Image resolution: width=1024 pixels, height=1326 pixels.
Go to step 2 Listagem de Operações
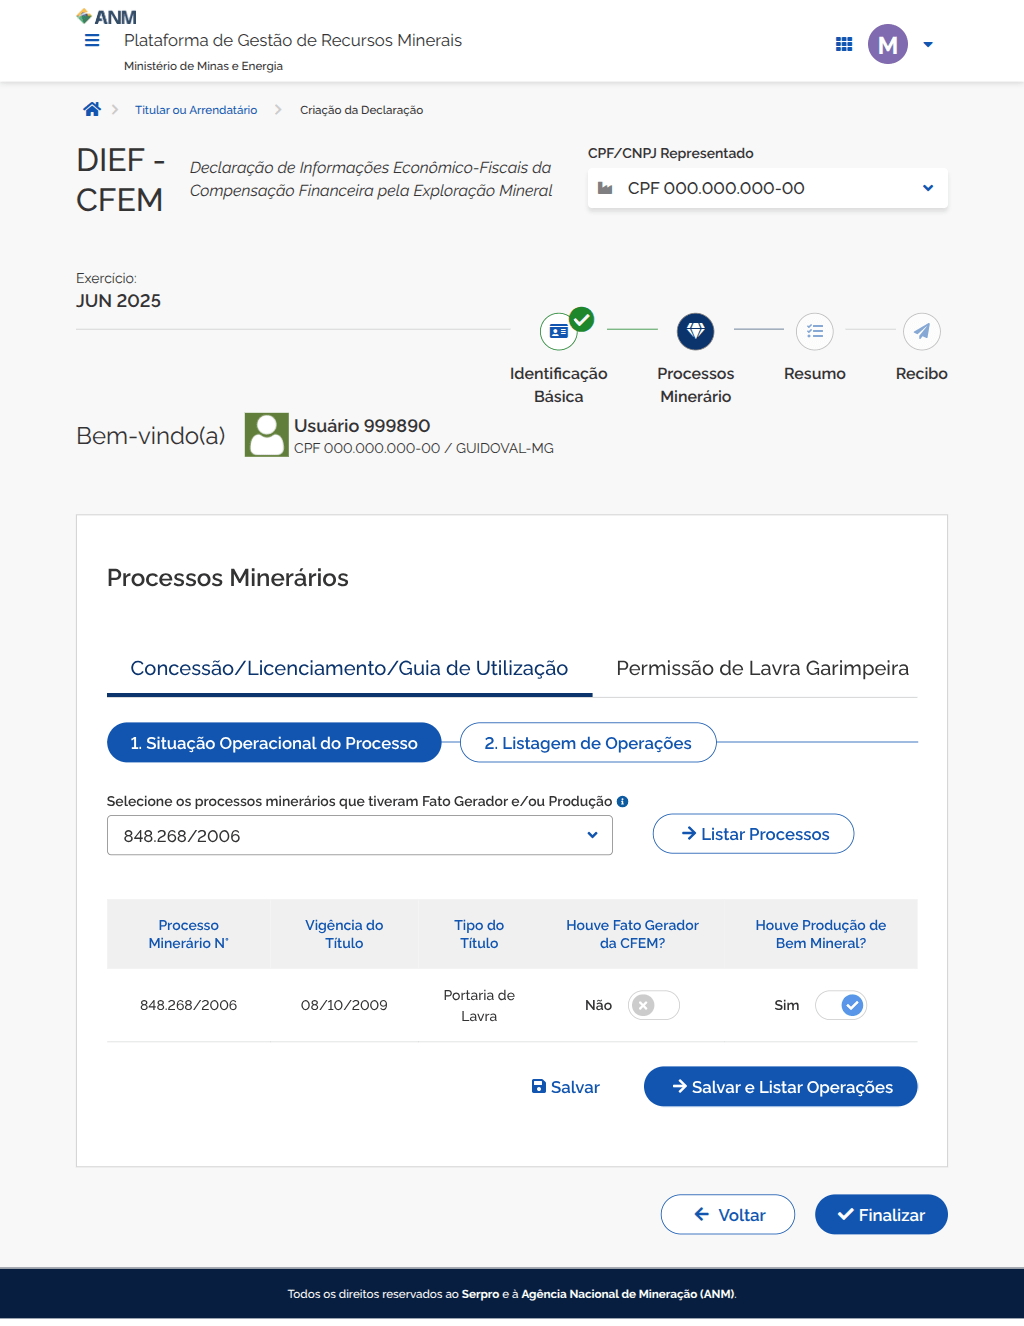click(588, 743)
